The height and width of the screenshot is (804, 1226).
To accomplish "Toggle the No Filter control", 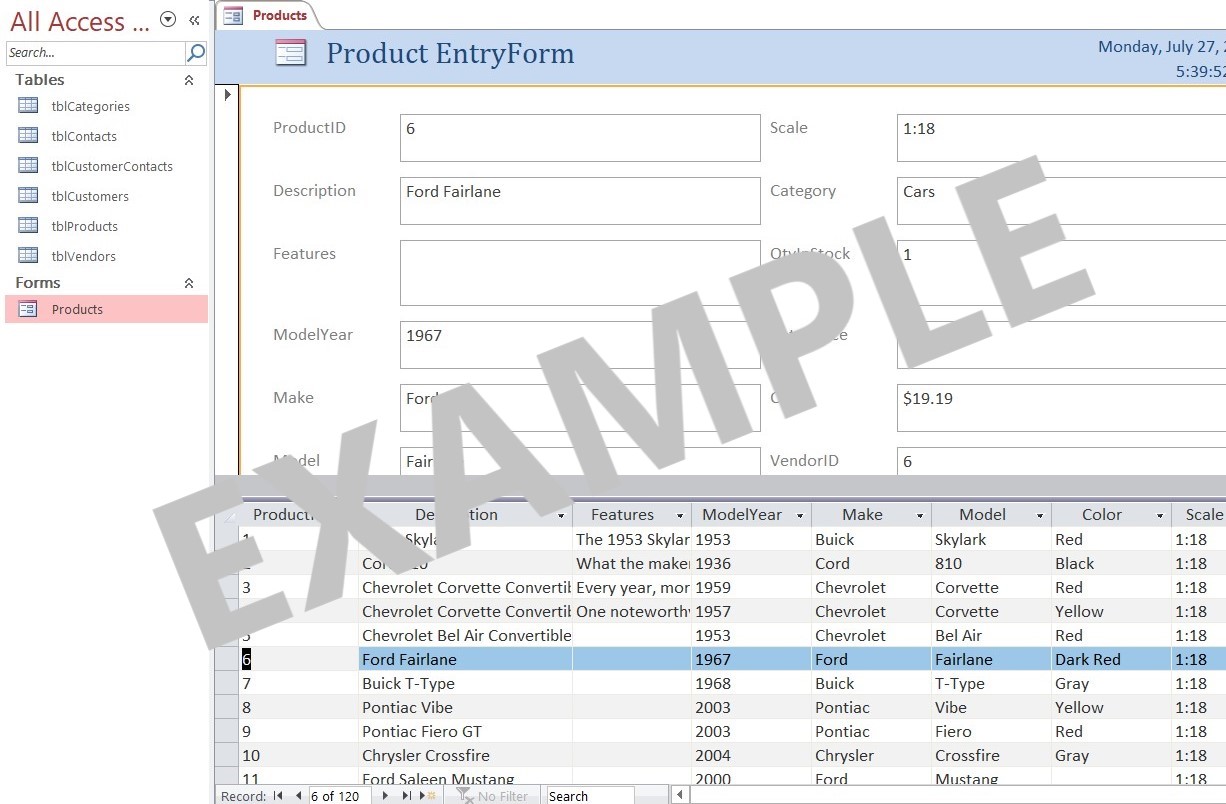I will click(492, 795).
